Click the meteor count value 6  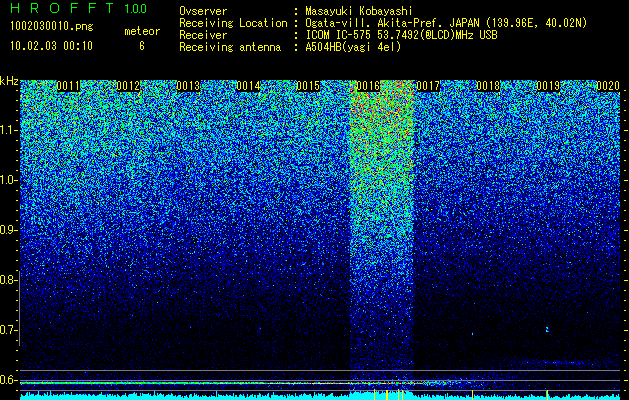[x=142, y=46]
